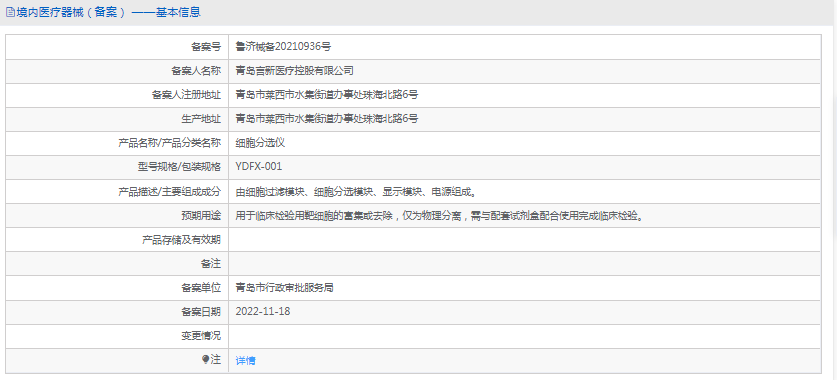Click the 变更情况 row label
The image size is (837, 380).
point(201,336)
